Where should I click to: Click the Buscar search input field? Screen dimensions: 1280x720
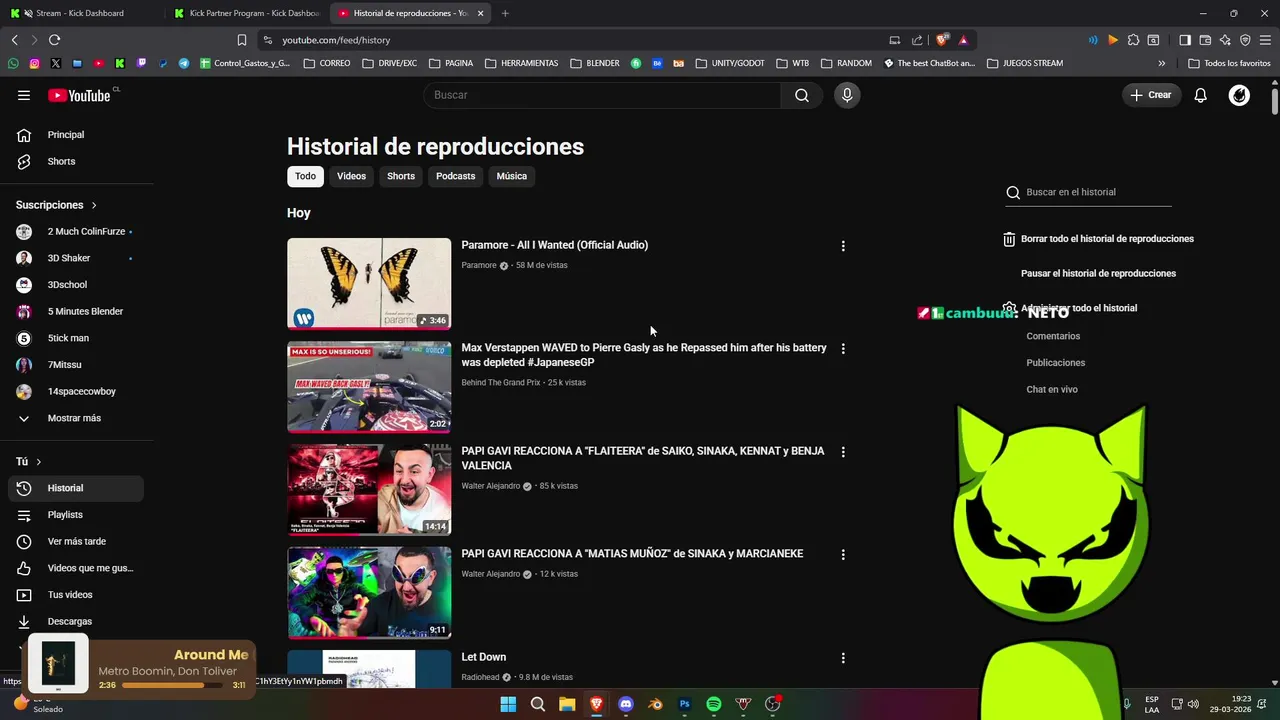pos(602,95)
